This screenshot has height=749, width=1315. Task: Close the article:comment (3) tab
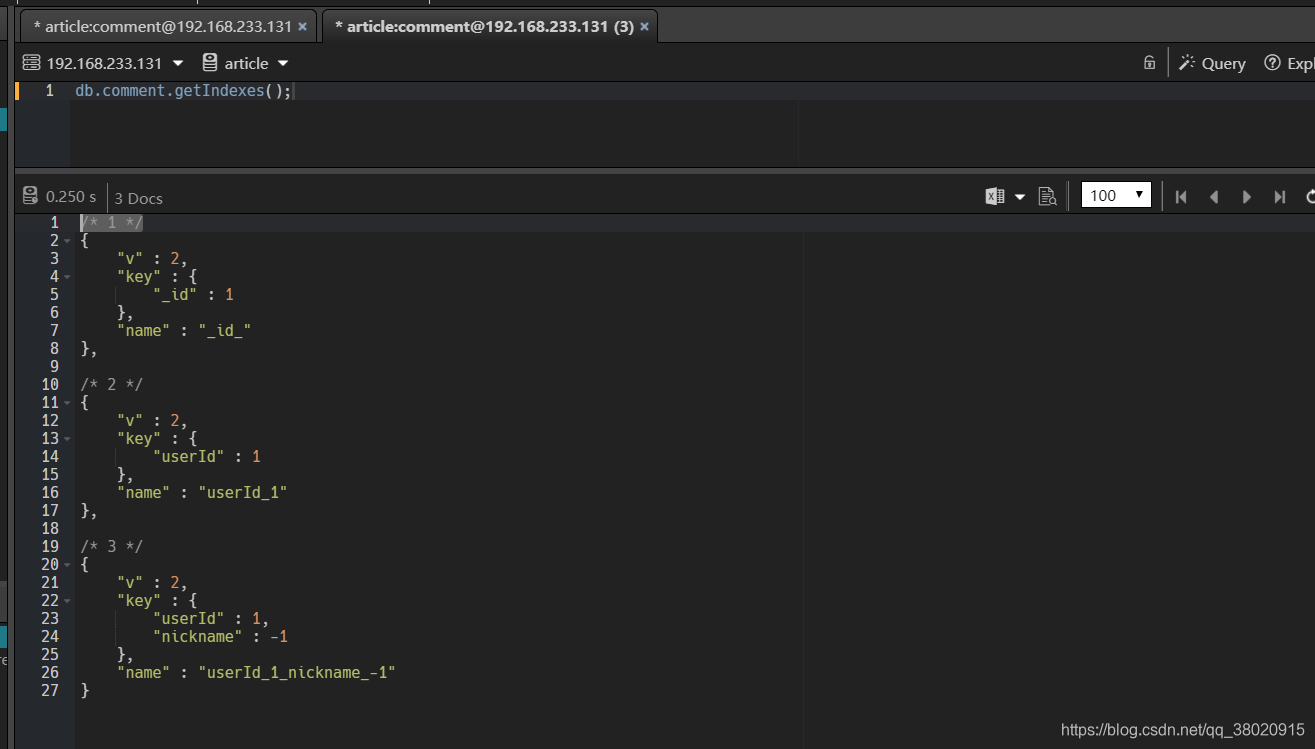(645, 27)
